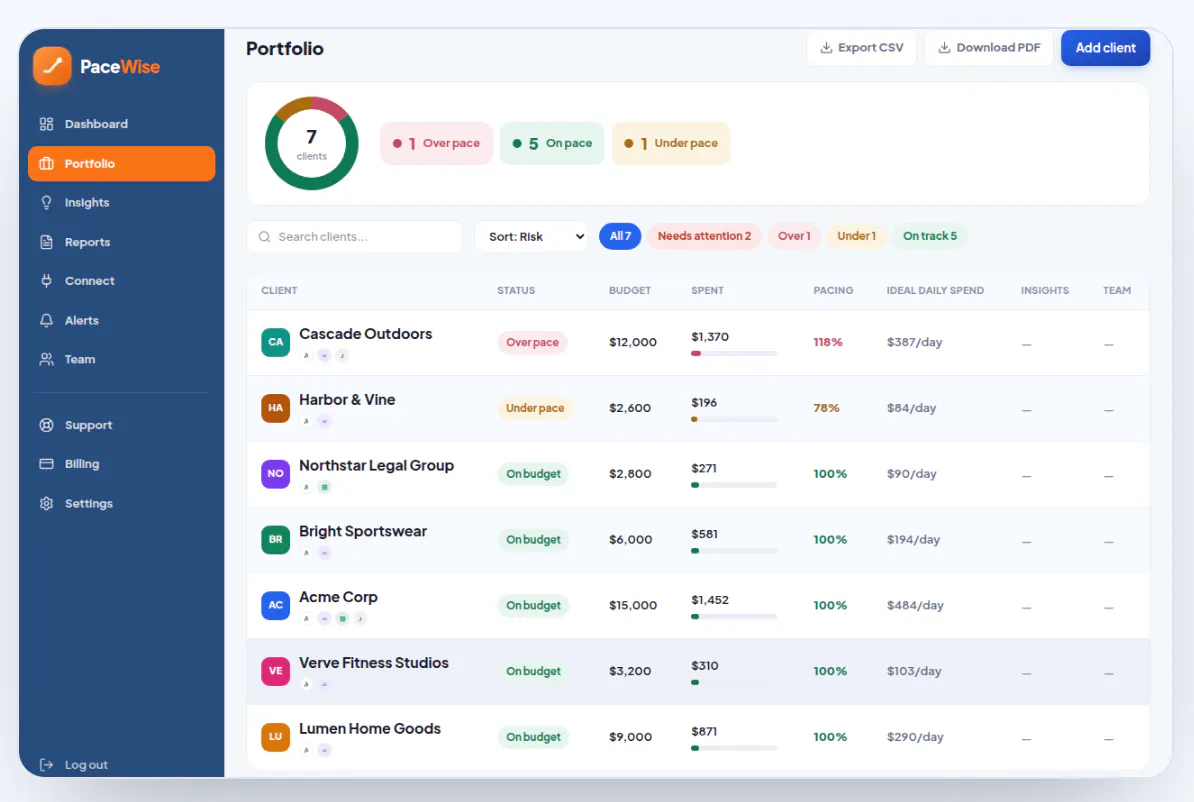Click the Log out icon
Screen dimensions: 1194x802
coord(46,765)
